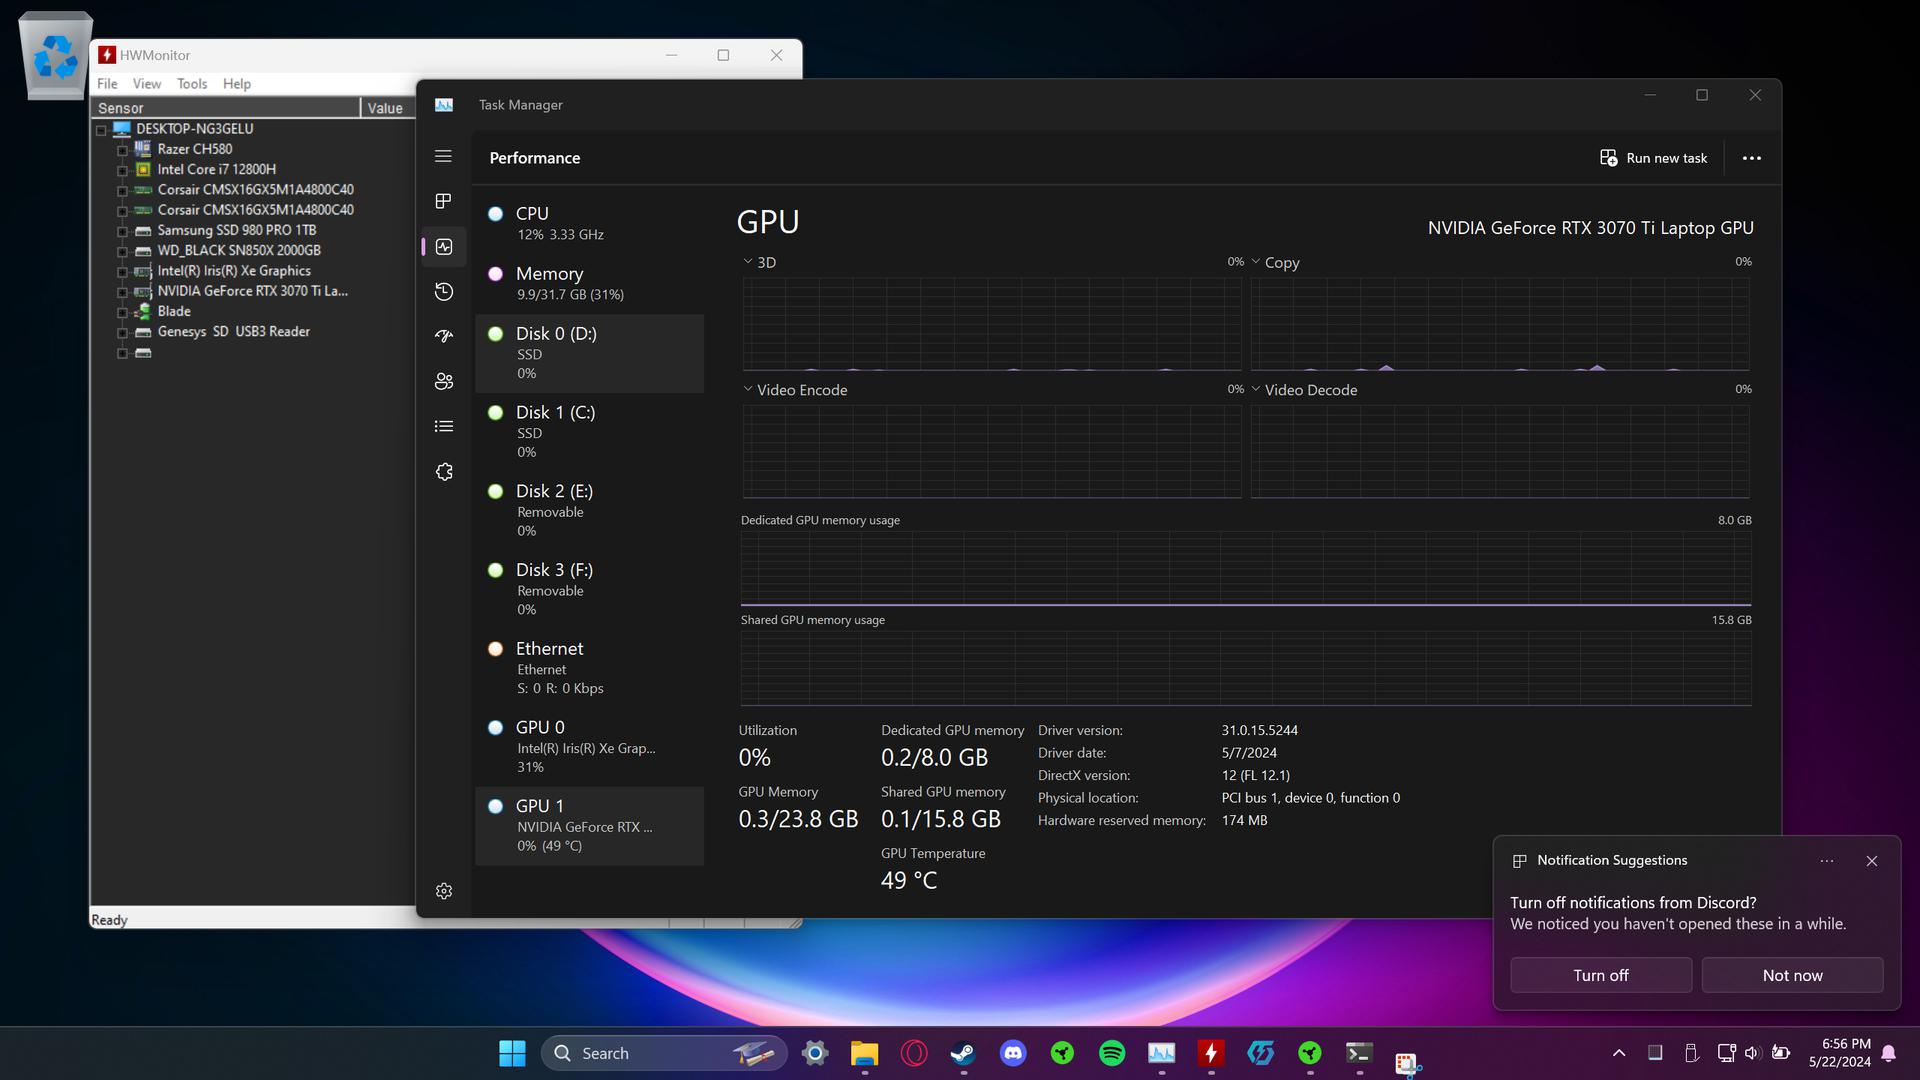Open Discord from the taskbar

[x=1013, y=1053]
